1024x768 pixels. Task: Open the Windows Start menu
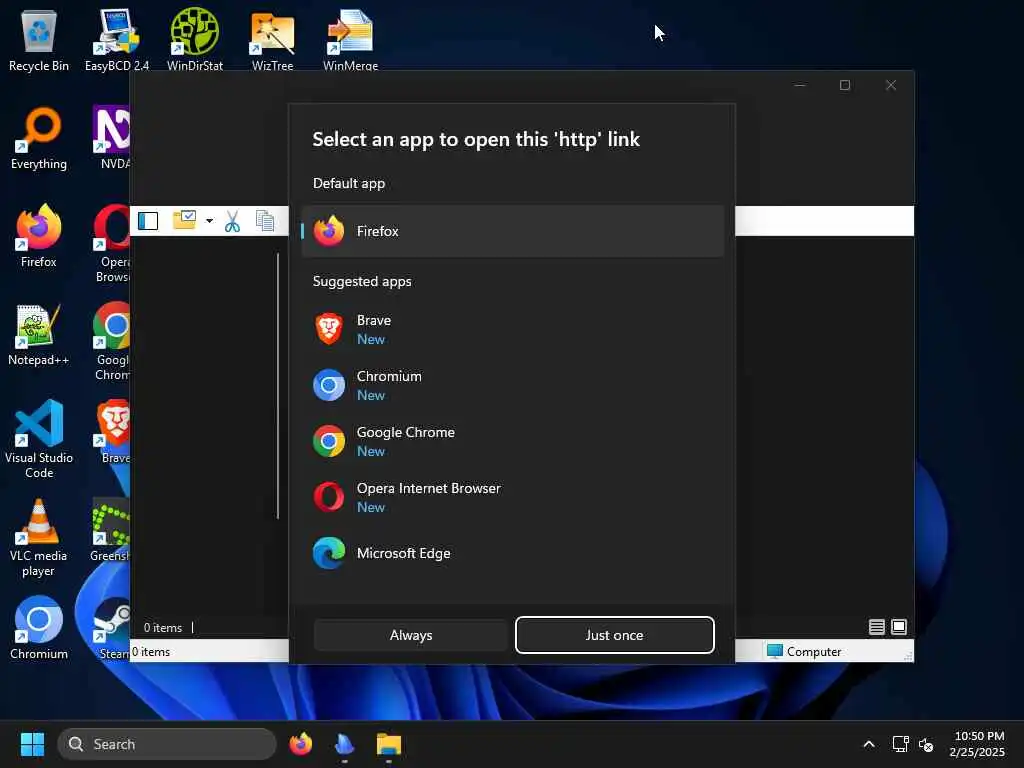(x=32, y=744)
